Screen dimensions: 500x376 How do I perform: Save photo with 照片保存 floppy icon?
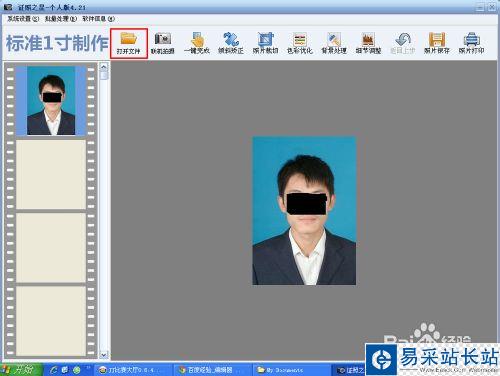[437, 43]
